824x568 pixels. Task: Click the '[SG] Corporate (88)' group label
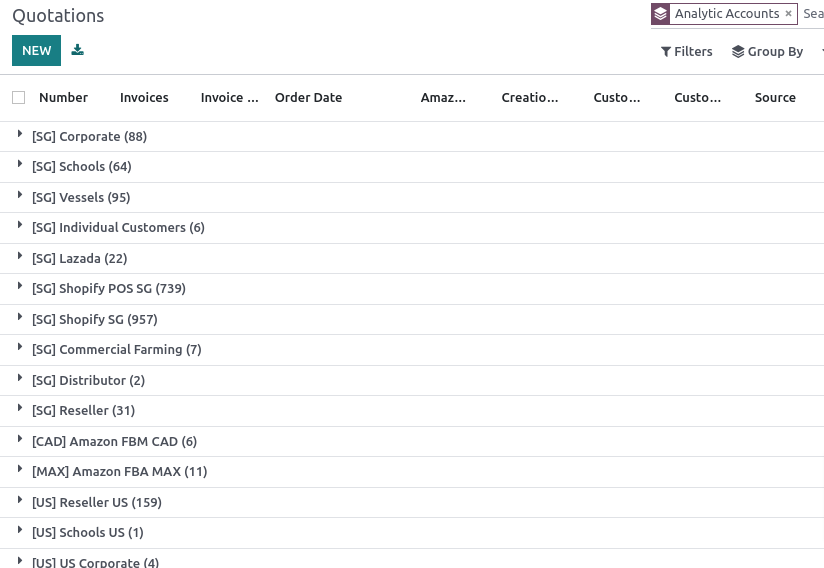89,137
